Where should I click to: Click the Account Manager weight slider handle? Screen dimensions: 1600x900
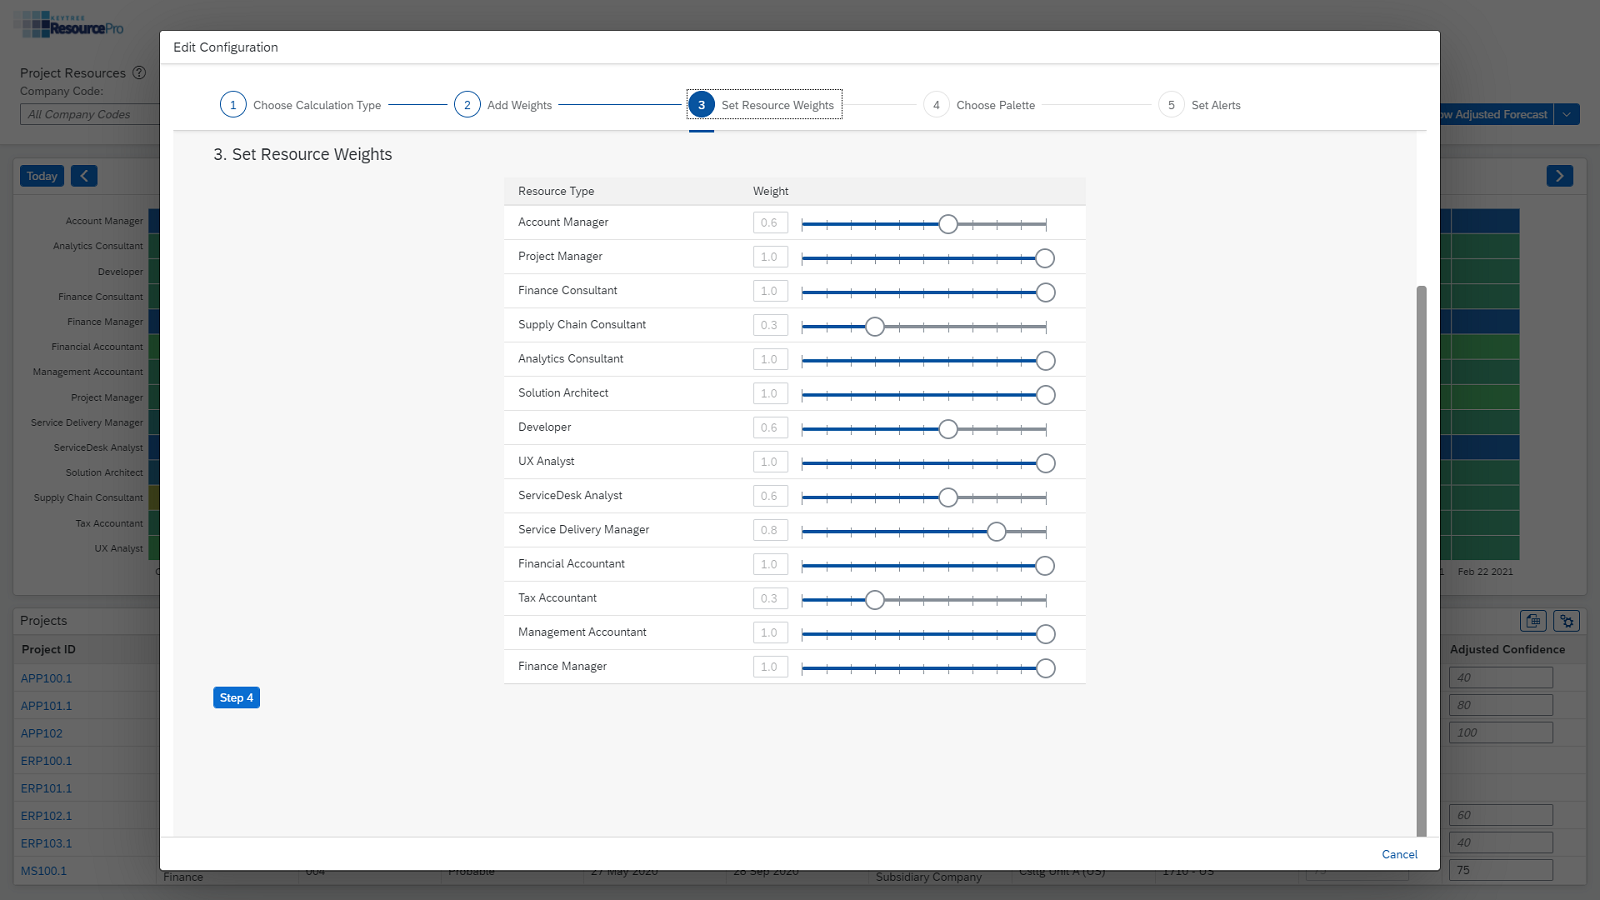click(948, 224)
